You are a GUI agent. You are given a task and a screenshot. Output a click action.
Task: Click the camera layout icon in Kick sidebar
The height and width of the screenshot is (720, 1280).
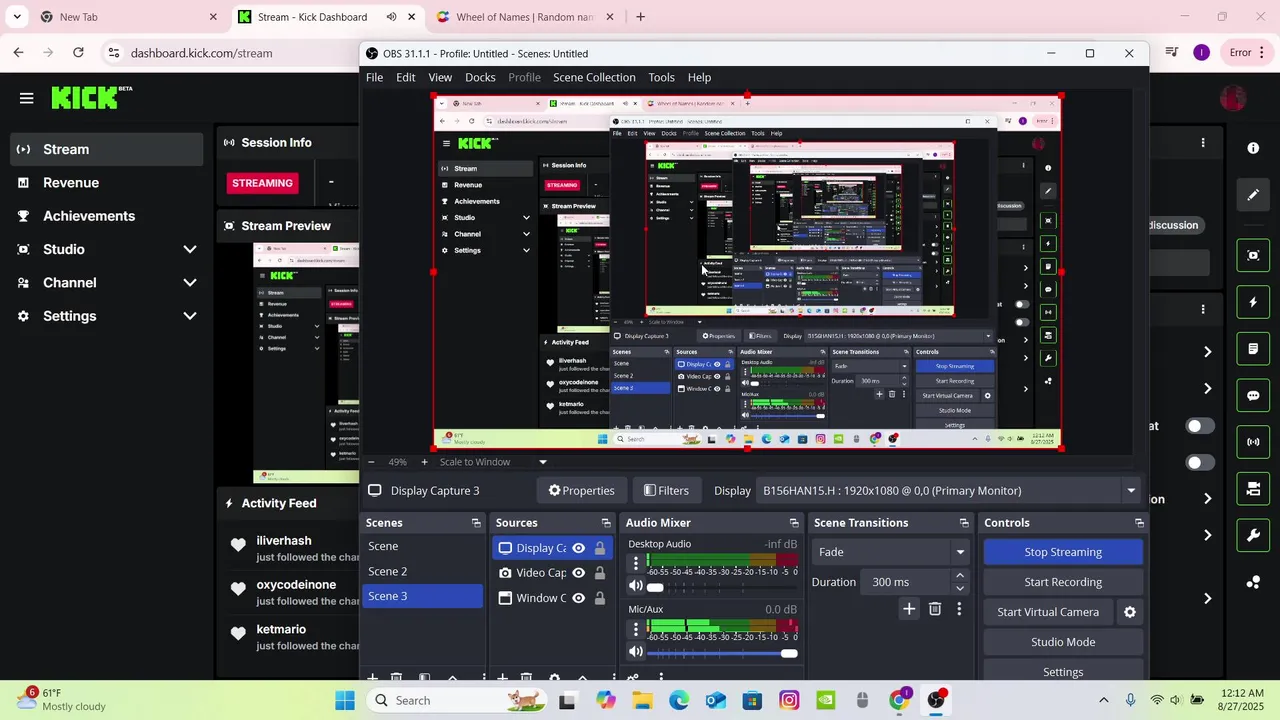click(1253, 489)
